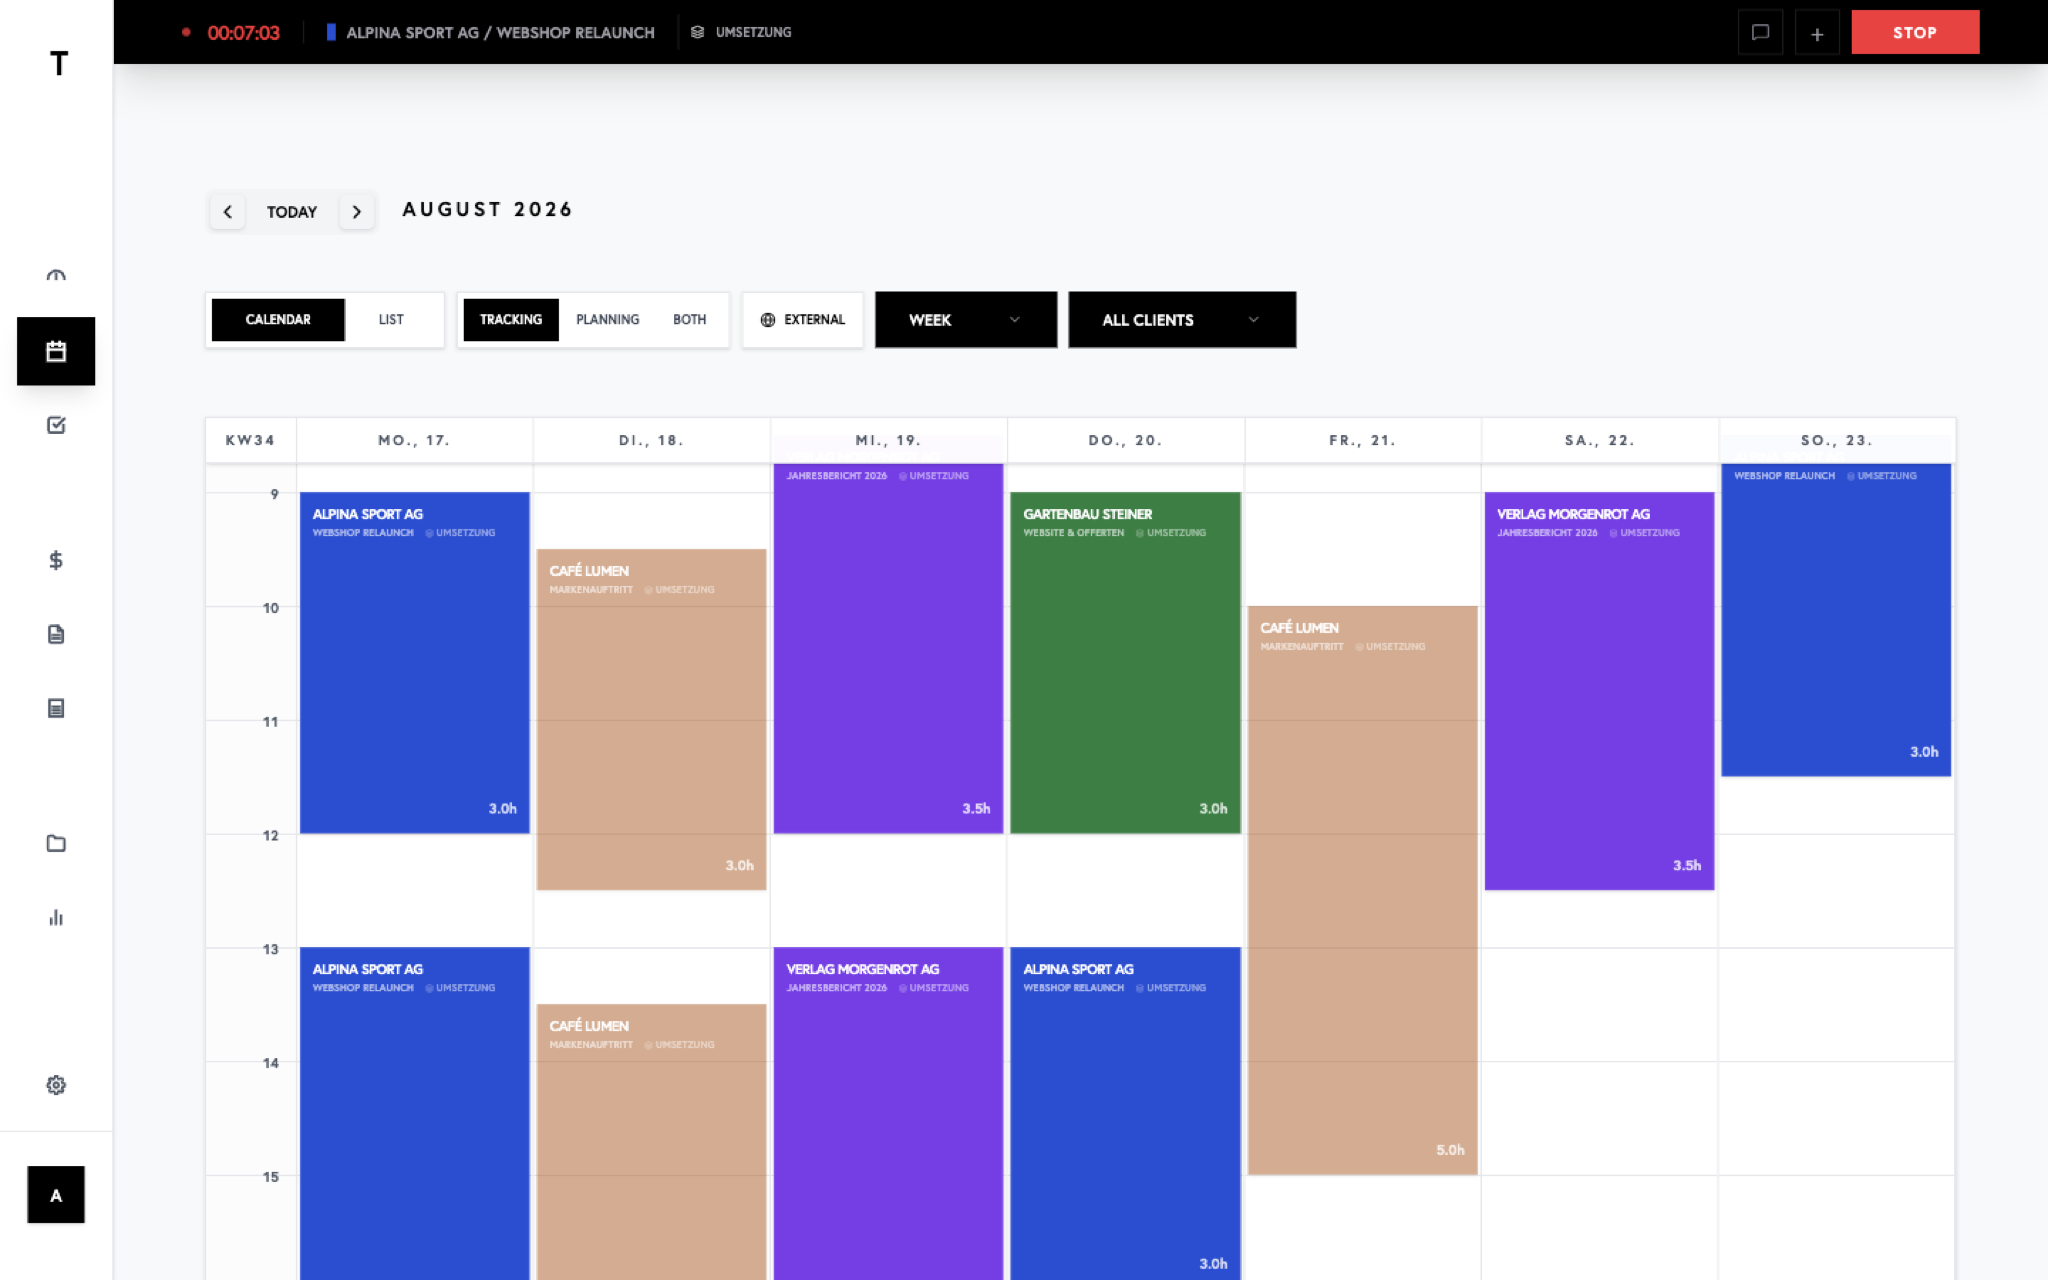Open Saturday's Verlag Morgenrot AG entry
This screenshot has width=2048, height=1280.
coord(1600,691)
